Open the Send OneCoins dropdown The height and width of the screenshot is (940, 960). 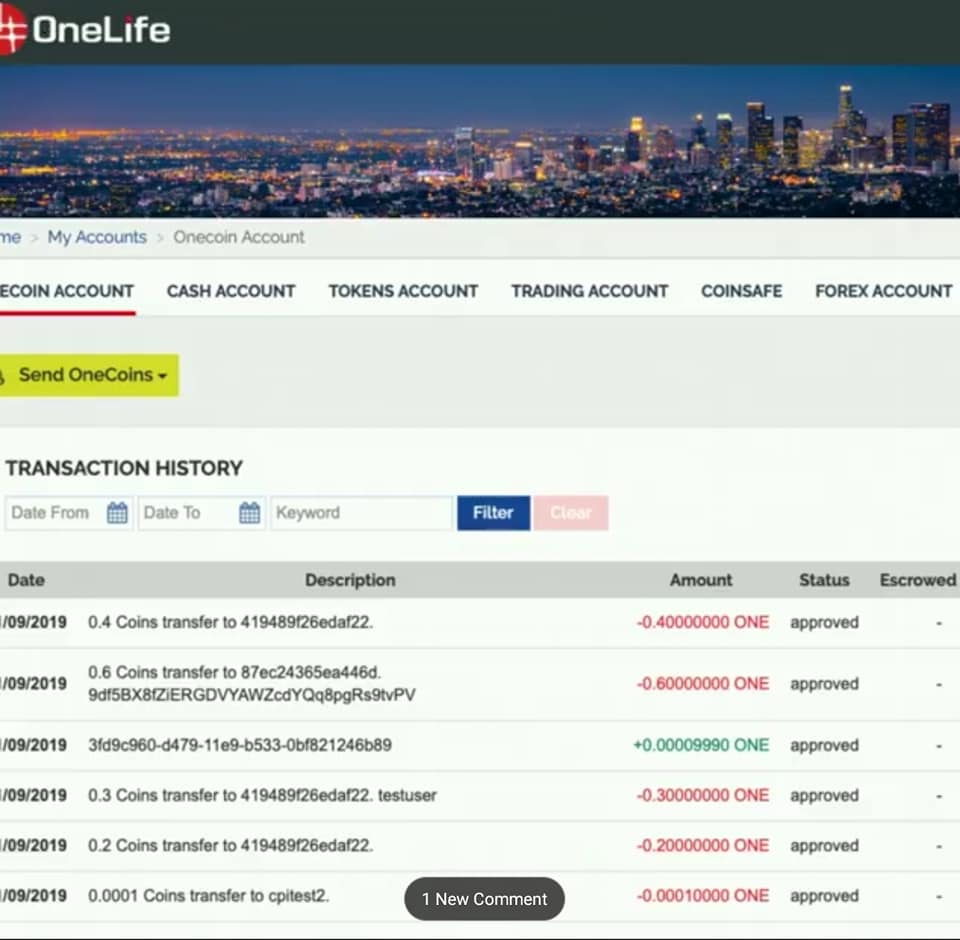[x=89, y=375]
